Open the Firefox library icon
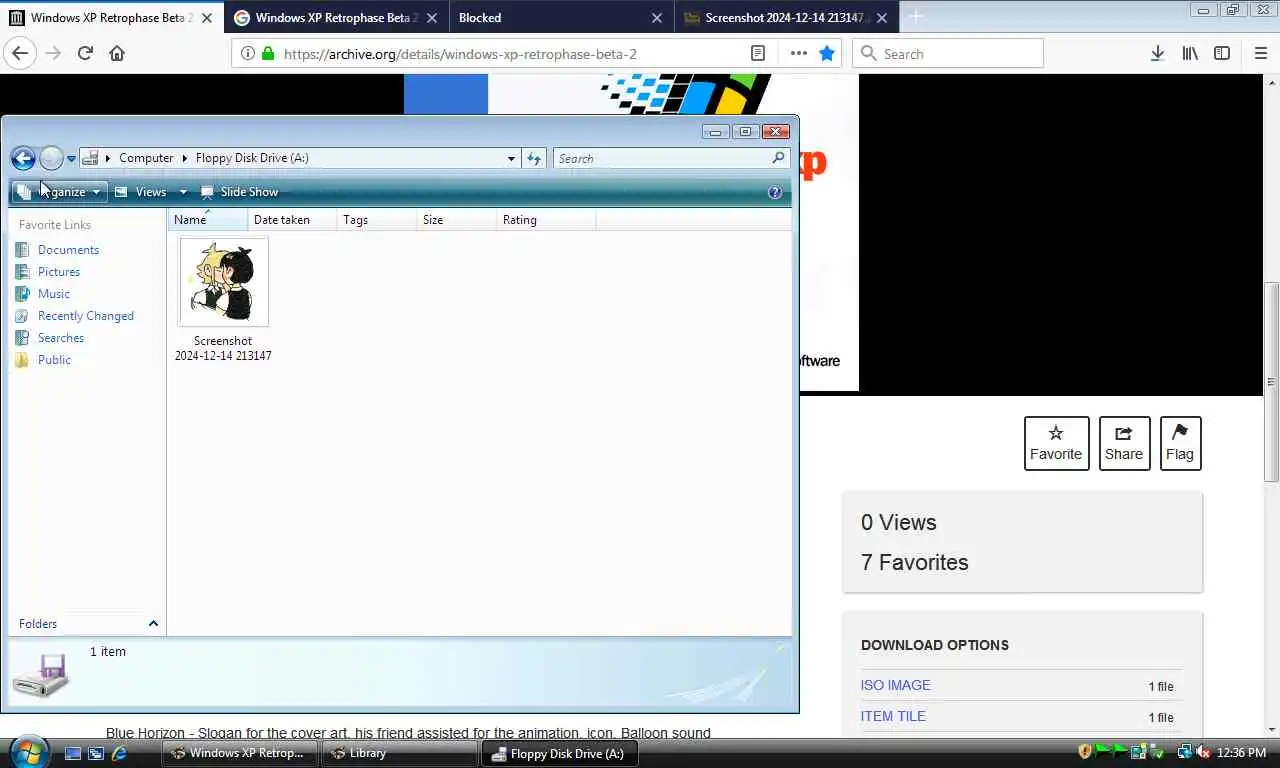The width and height of the screenshot is (1280, 768). [x=1190, y=54]
